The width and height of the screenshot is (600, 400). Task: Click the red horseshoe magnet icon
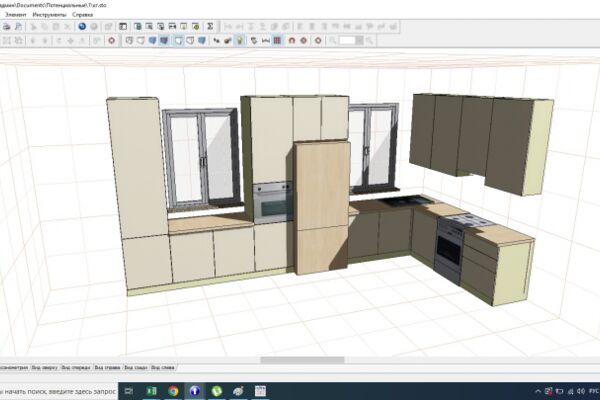tap(292, 40)
